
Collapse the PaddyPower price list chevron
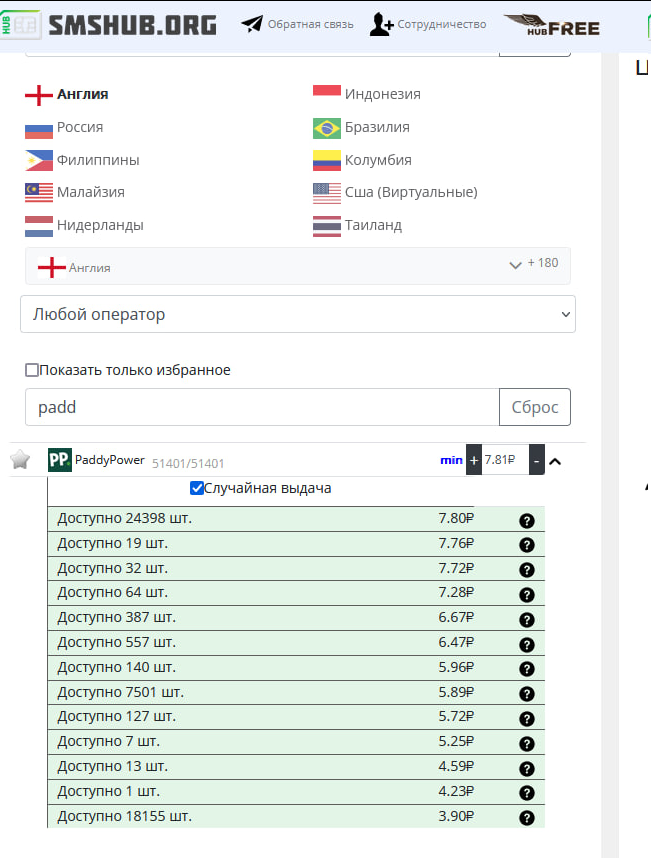[556, 461]
